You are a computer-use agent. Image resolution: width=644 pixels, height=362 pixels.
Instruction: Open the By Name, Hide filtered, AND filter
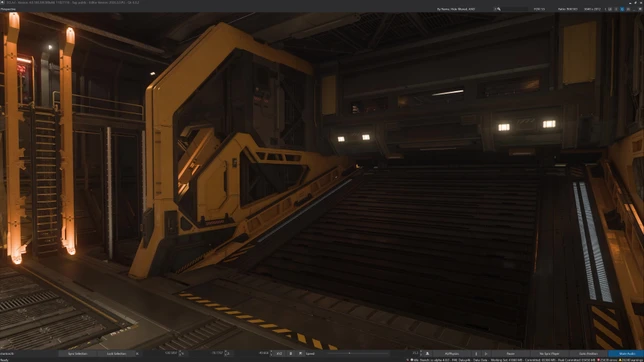click(x=456, y=9)
